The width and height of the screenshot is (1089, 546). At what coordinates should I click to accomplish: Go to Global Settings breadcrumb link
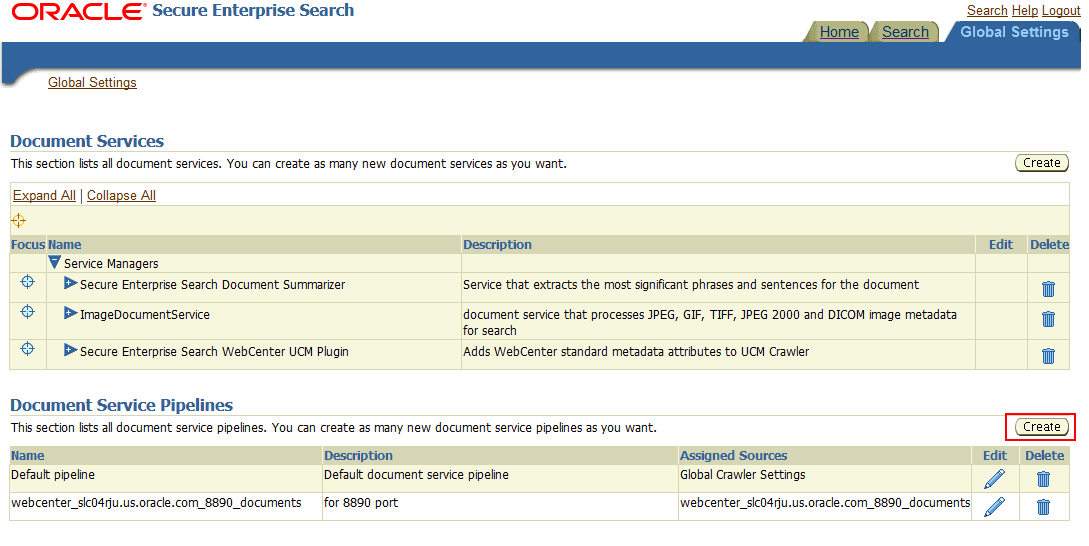click(x=92, y=83)
